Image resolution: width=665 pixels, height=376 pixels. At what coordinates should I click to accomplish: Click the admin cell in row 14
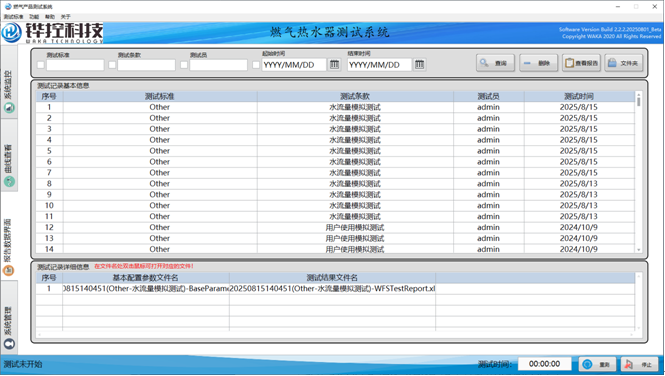click(489, 249)
